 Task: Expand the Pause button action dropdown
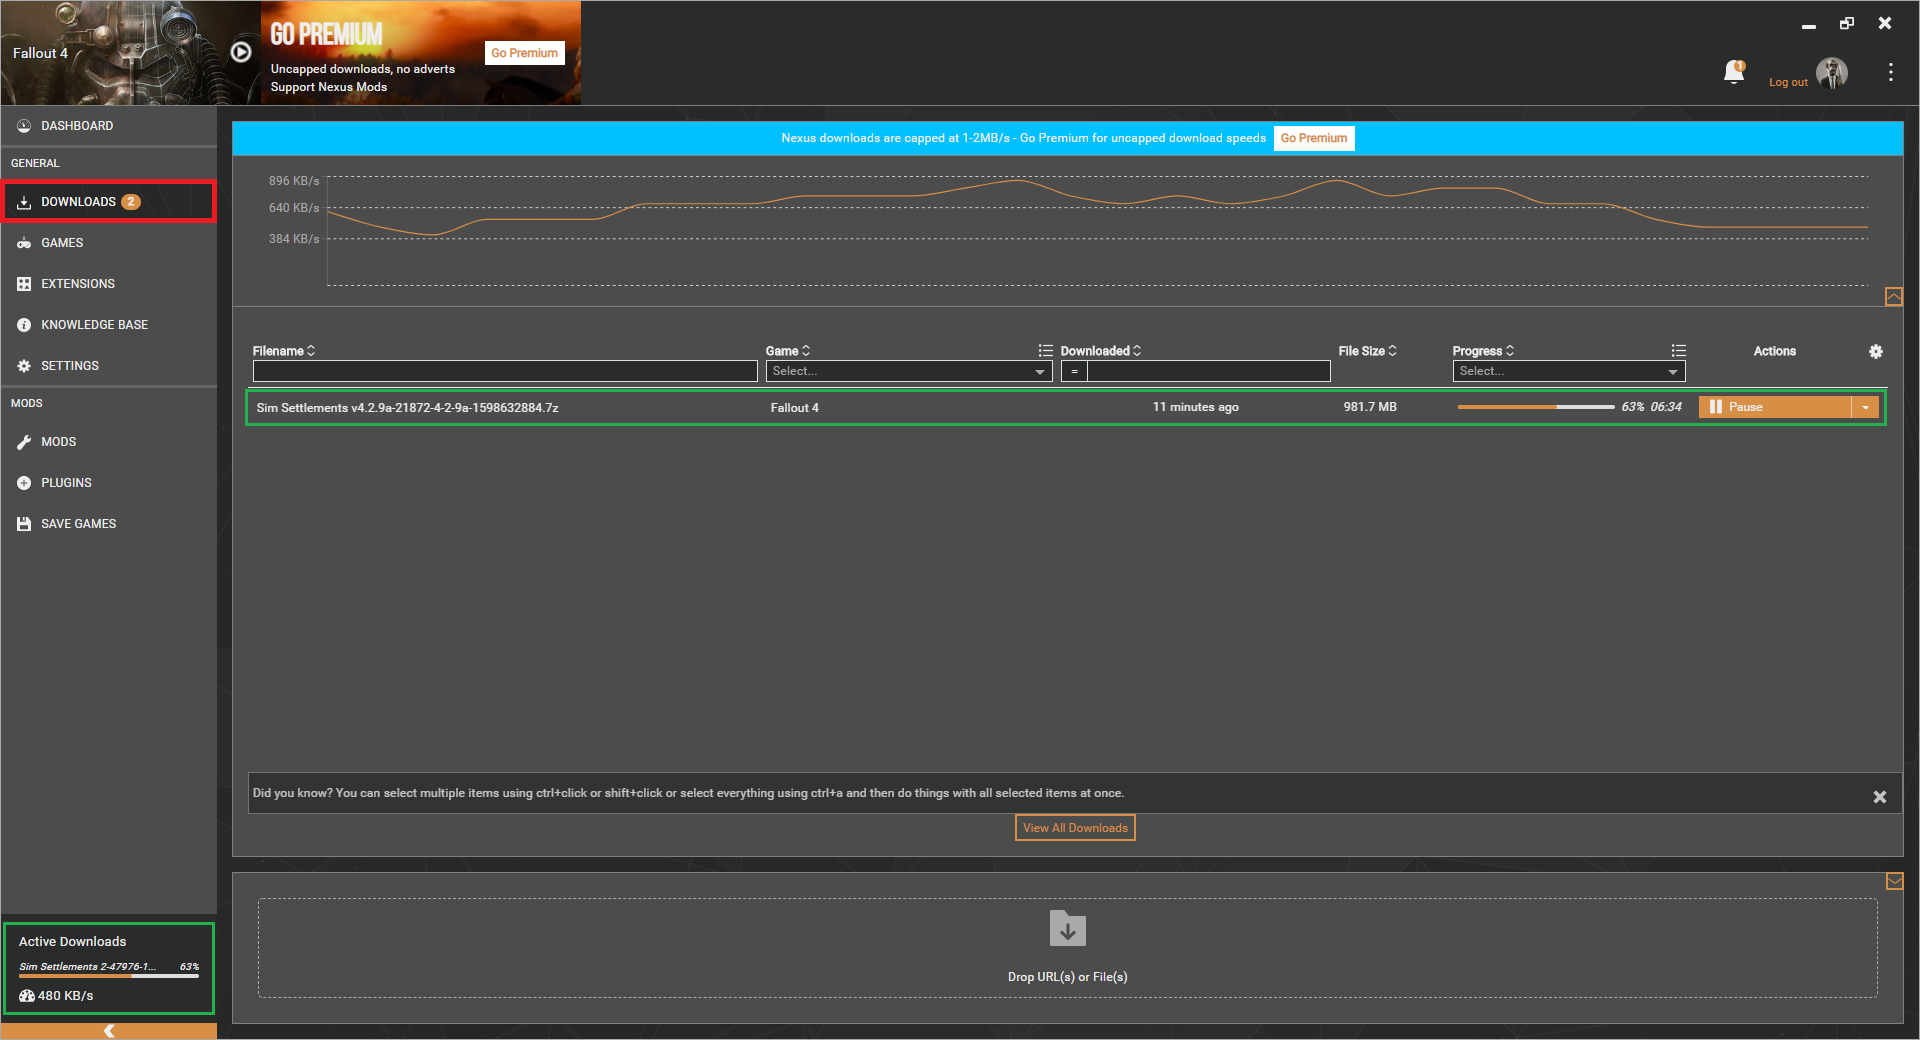(x=1866, y=407)
